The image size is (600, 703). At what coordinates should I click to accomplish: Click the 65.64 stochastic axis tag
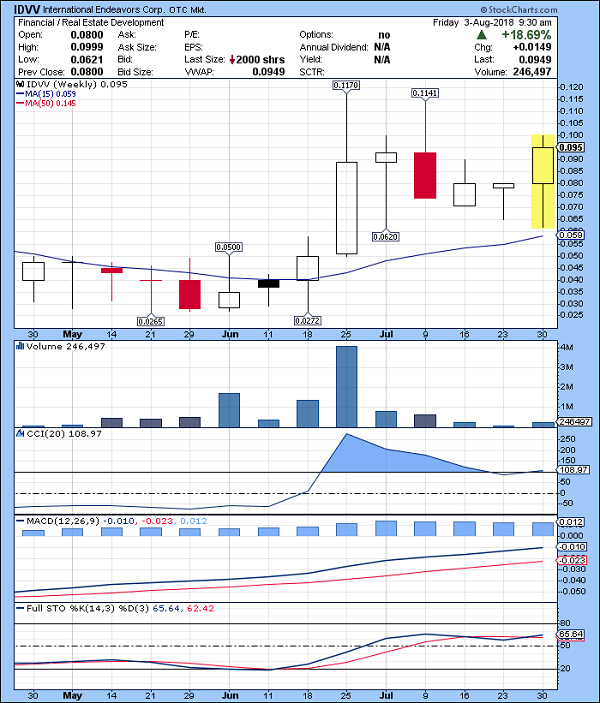pyautogui.click(x=570, y=634)
